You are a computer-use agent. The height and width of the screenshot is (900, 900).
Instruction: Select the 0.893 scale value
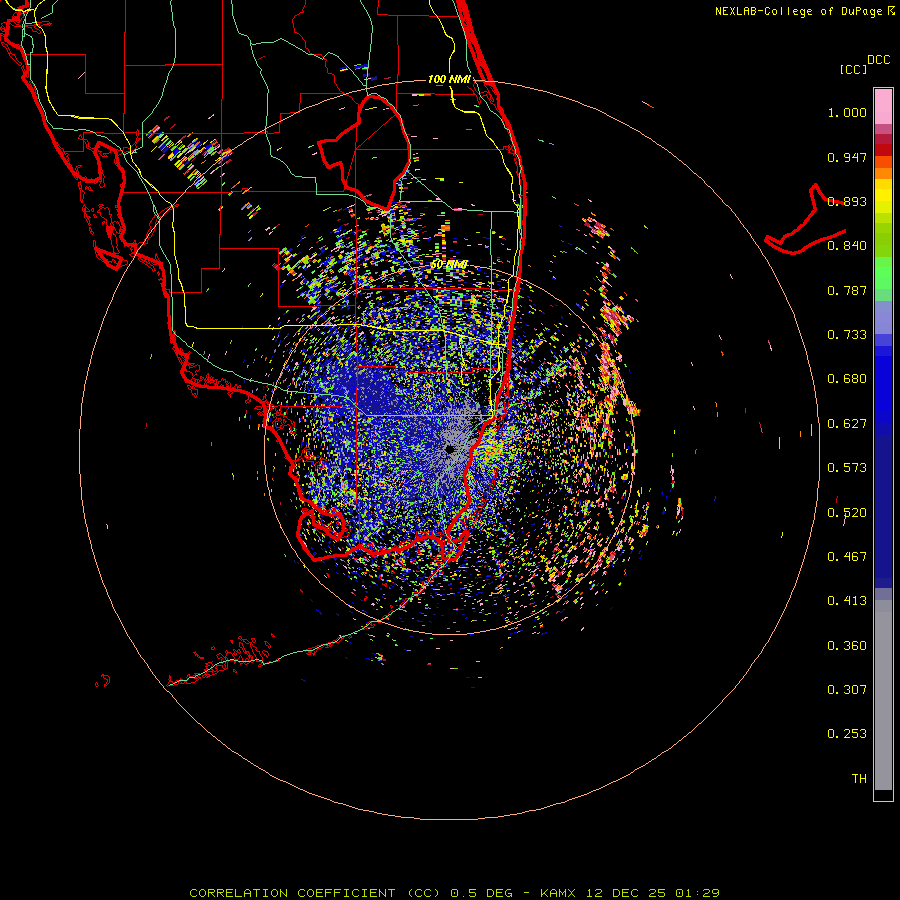click(x=847, y=201)
